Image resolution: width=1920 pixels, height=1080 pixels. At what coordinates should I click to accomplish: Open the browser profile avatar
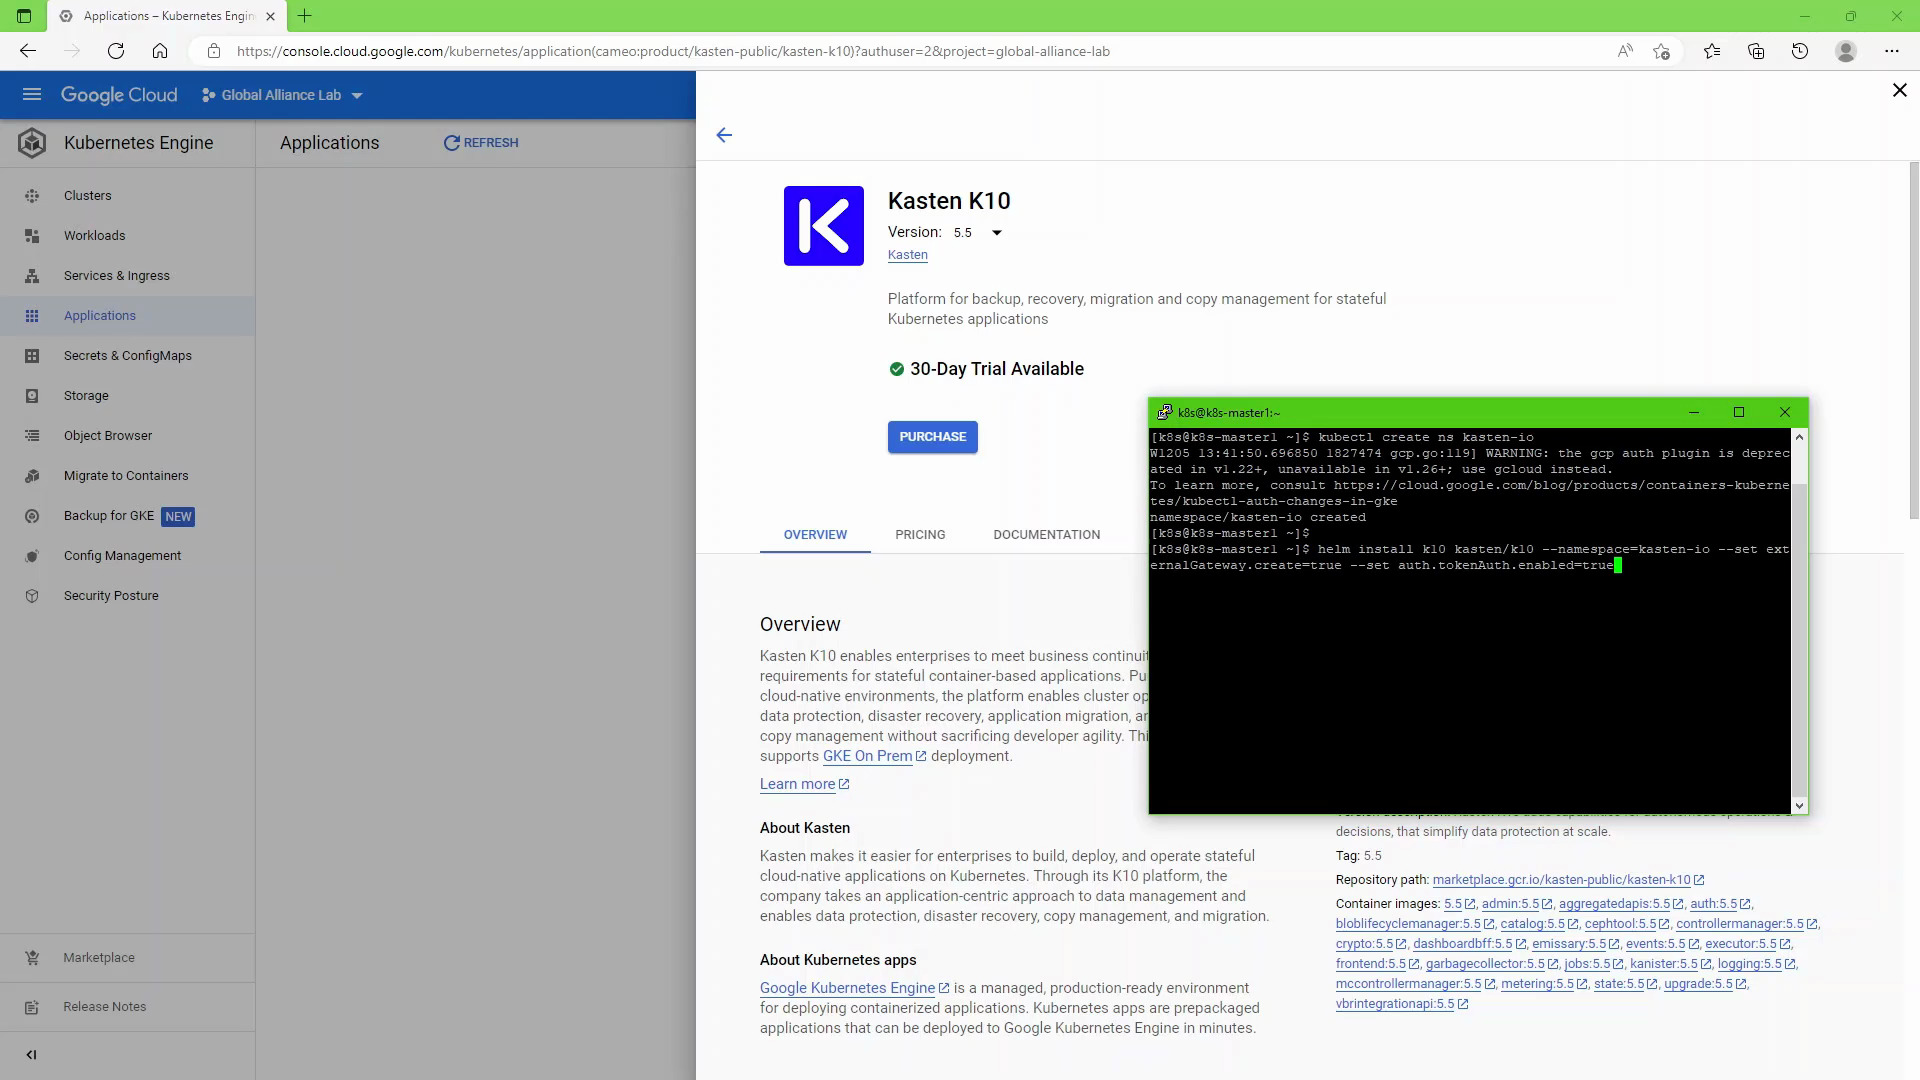(1846, 51)
